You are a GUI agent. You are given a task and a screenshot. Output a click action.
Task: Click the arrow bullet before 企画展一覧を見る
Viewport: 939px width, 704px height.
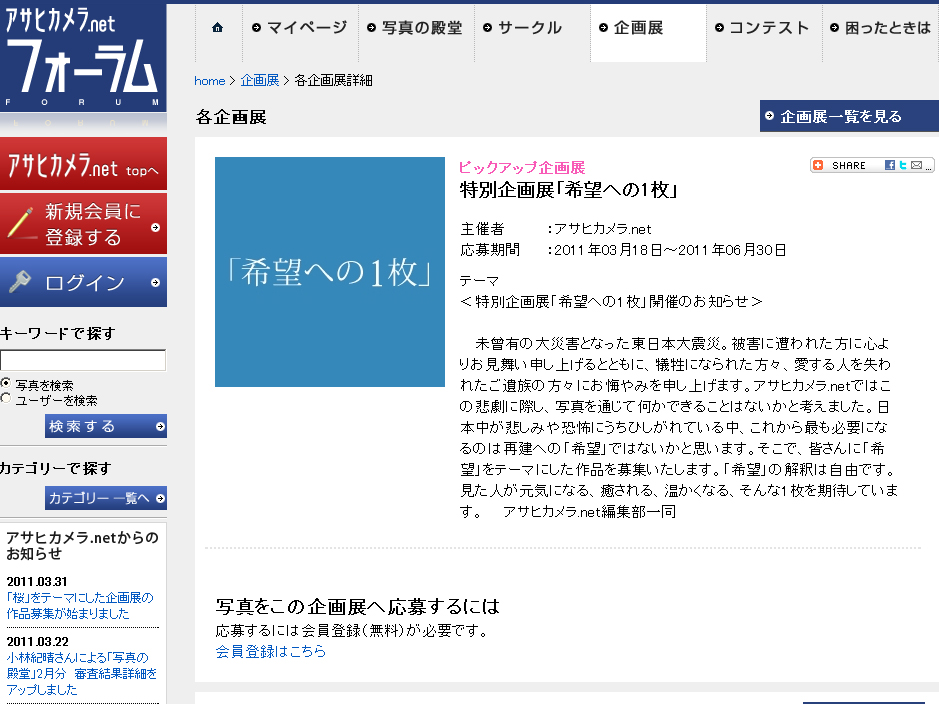770,116
